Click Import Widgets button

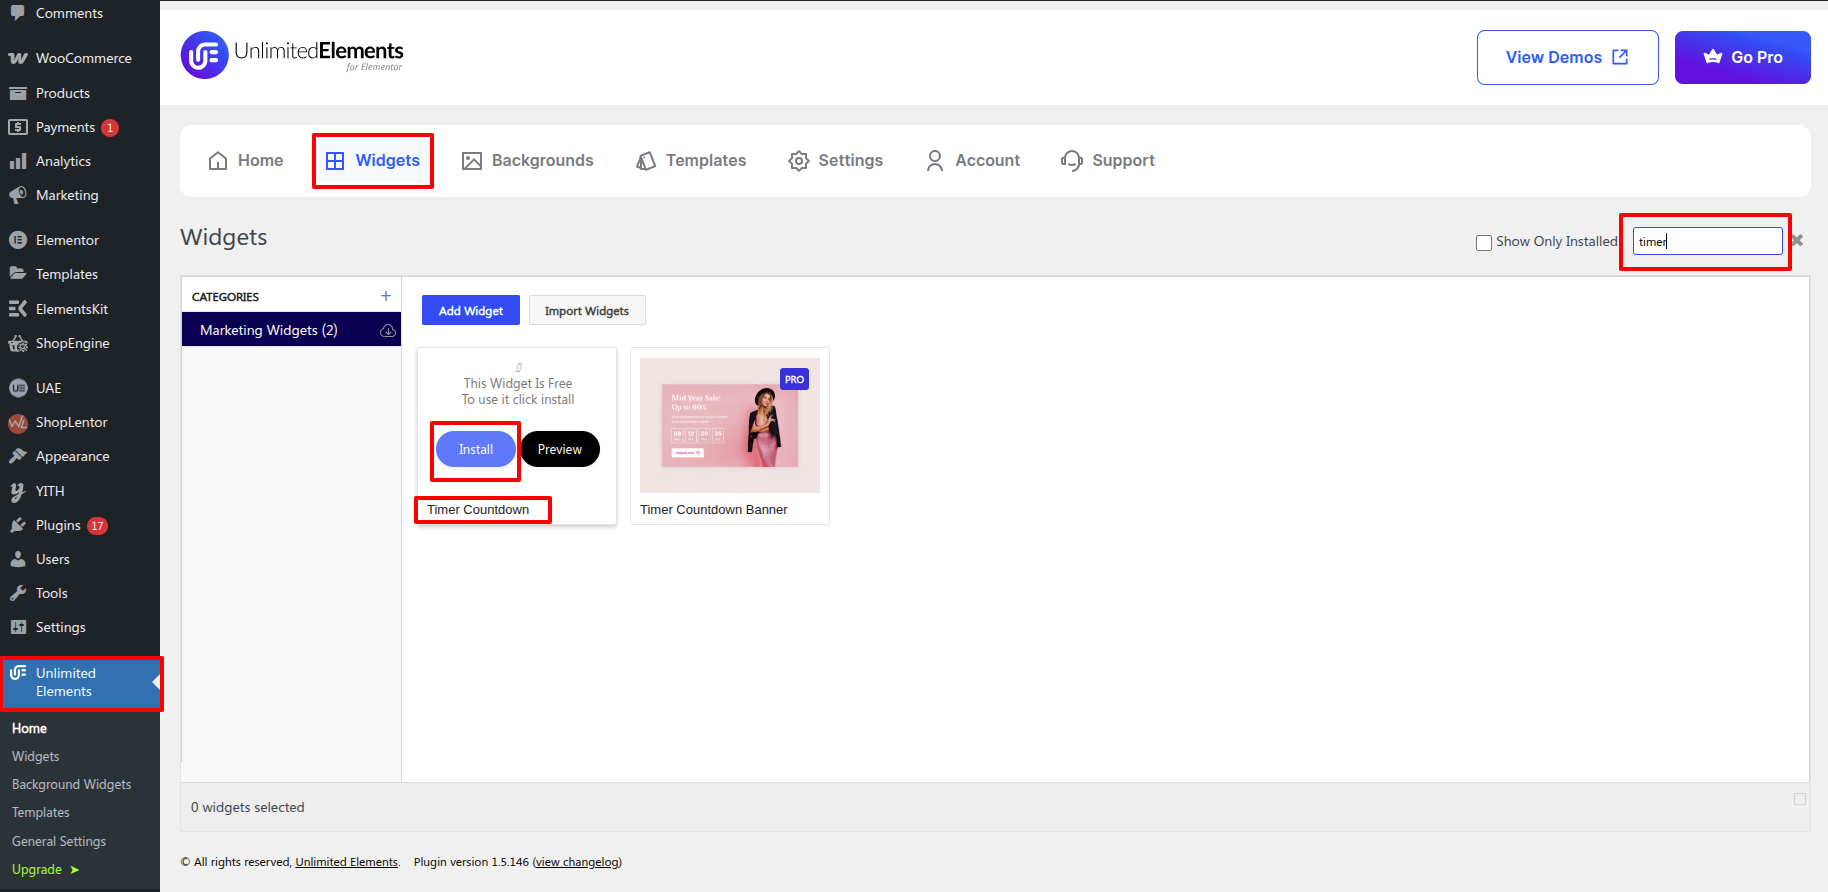click(x=587, y=310)
